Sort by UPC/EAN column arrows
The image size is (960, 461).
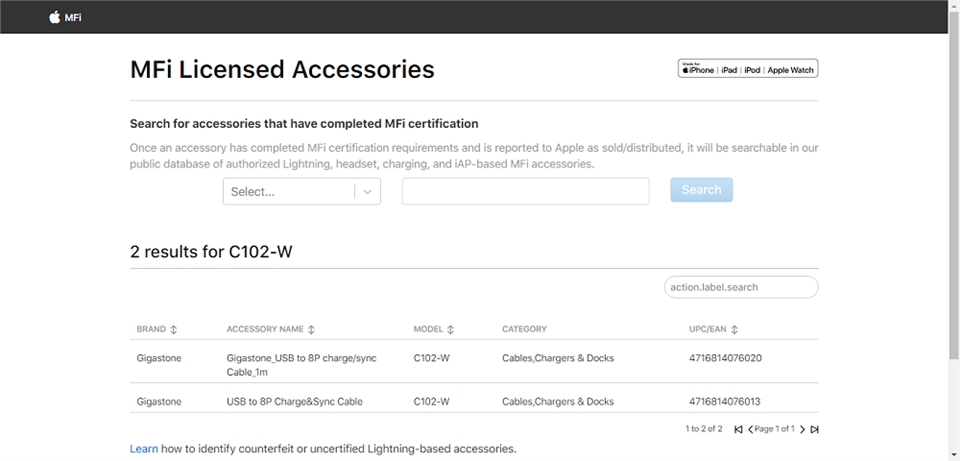click(x=734, y=329)
